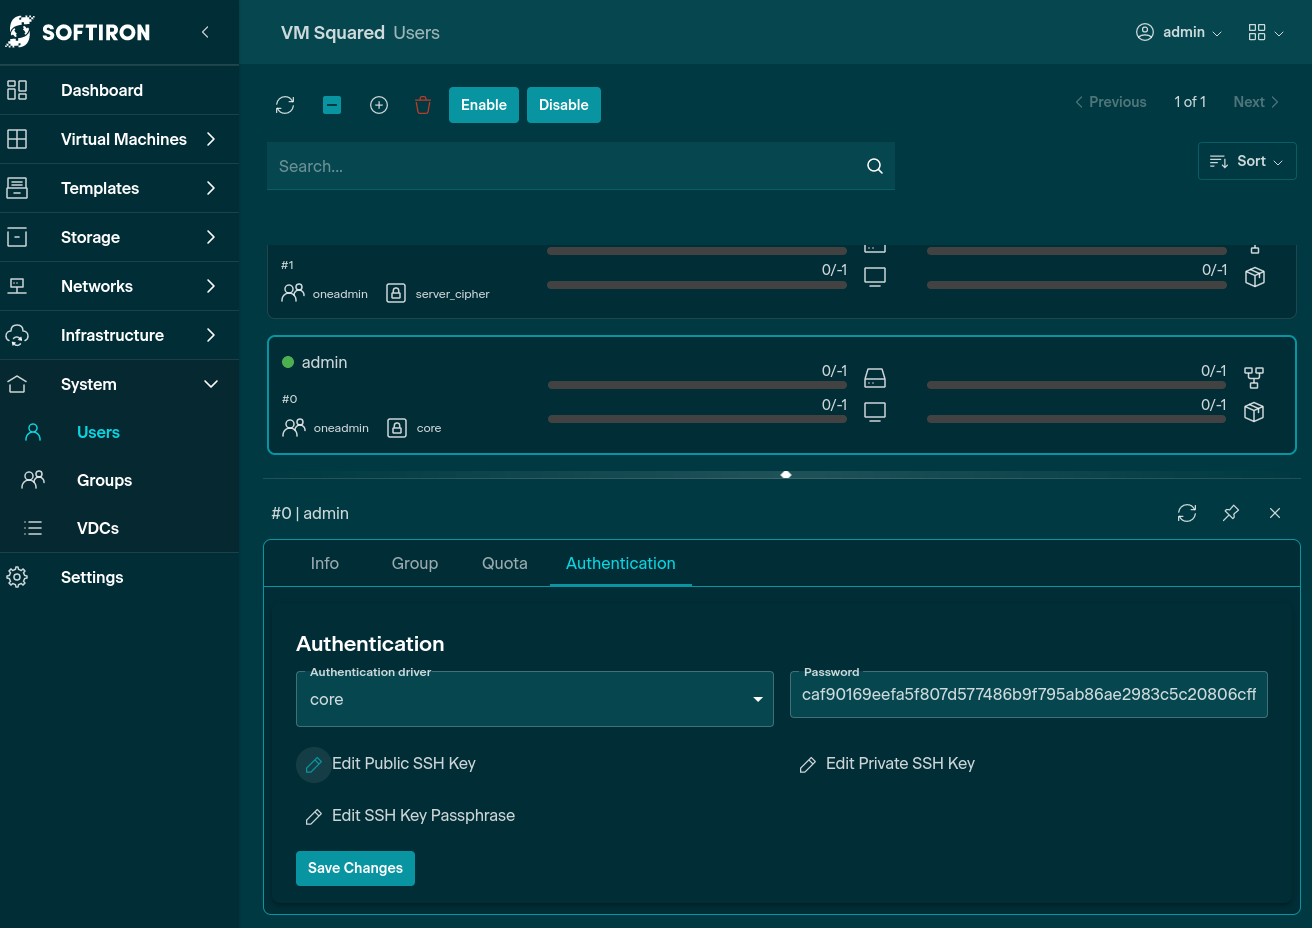Image resolution: width=1312 pixels, height=928 pixels.
Task: Open the Sort dropdown
Action: tap(1246, 161)
